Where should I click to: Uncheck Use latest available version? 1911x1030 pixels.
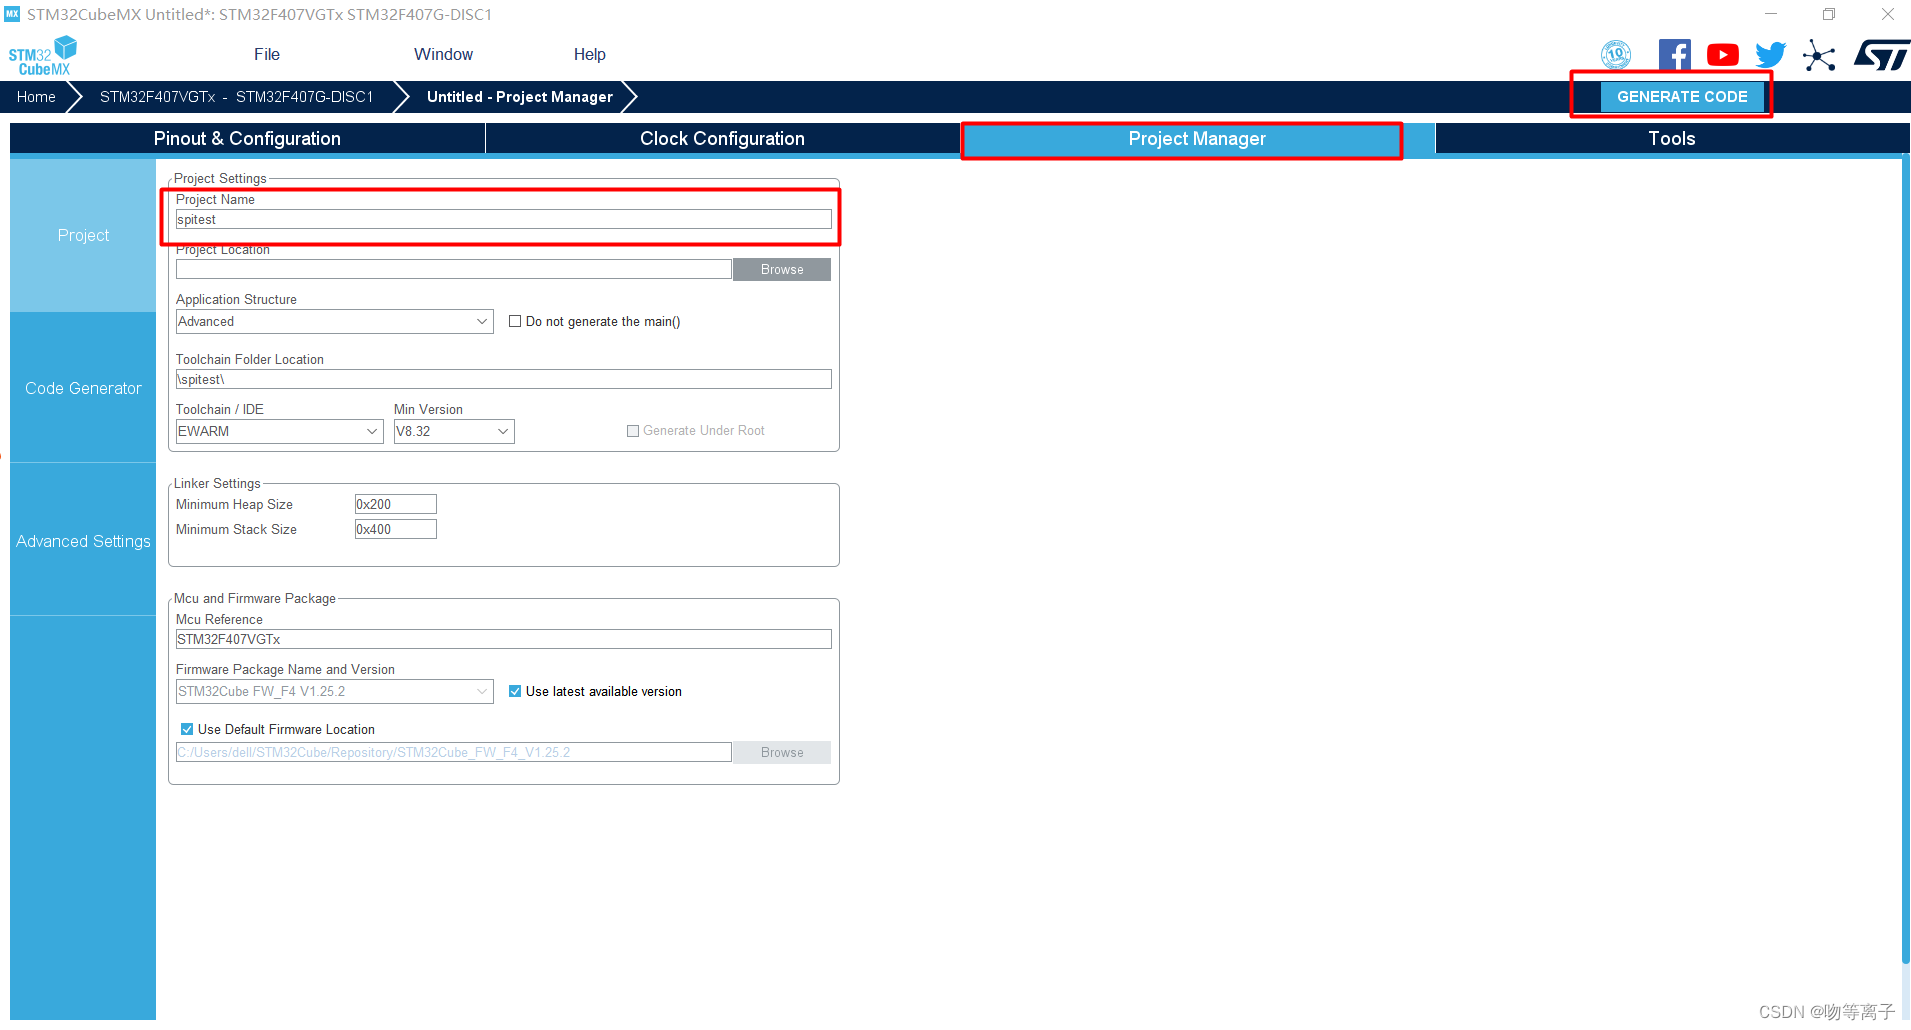coord(515,691)
